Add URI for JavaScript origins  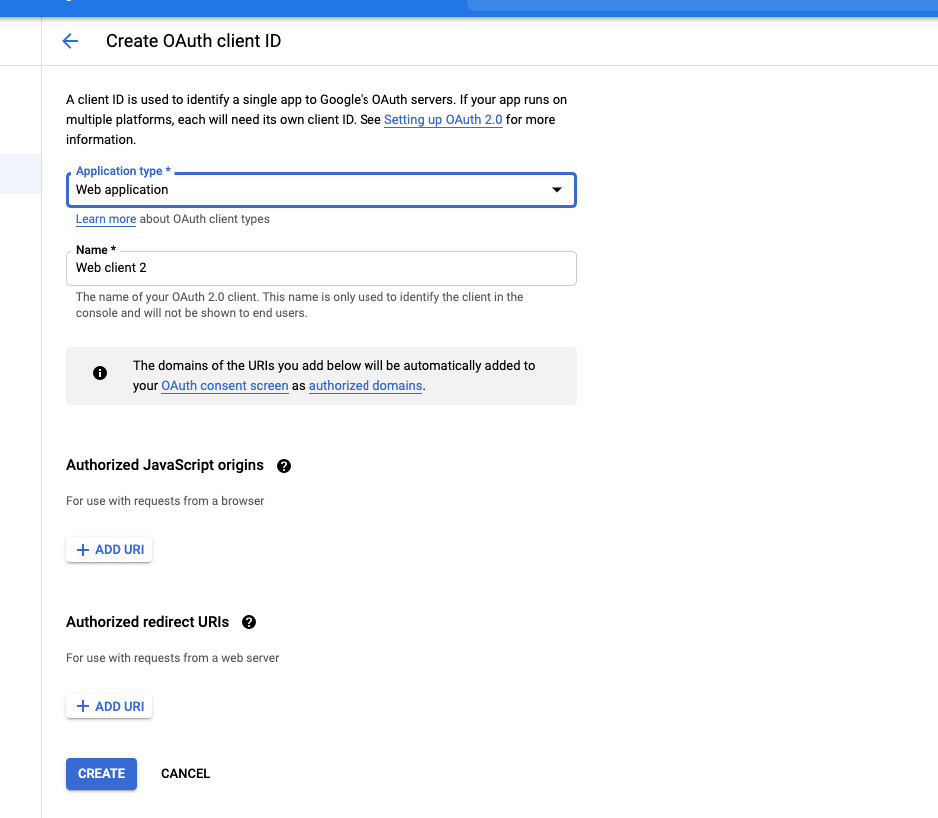pos(109,550)
